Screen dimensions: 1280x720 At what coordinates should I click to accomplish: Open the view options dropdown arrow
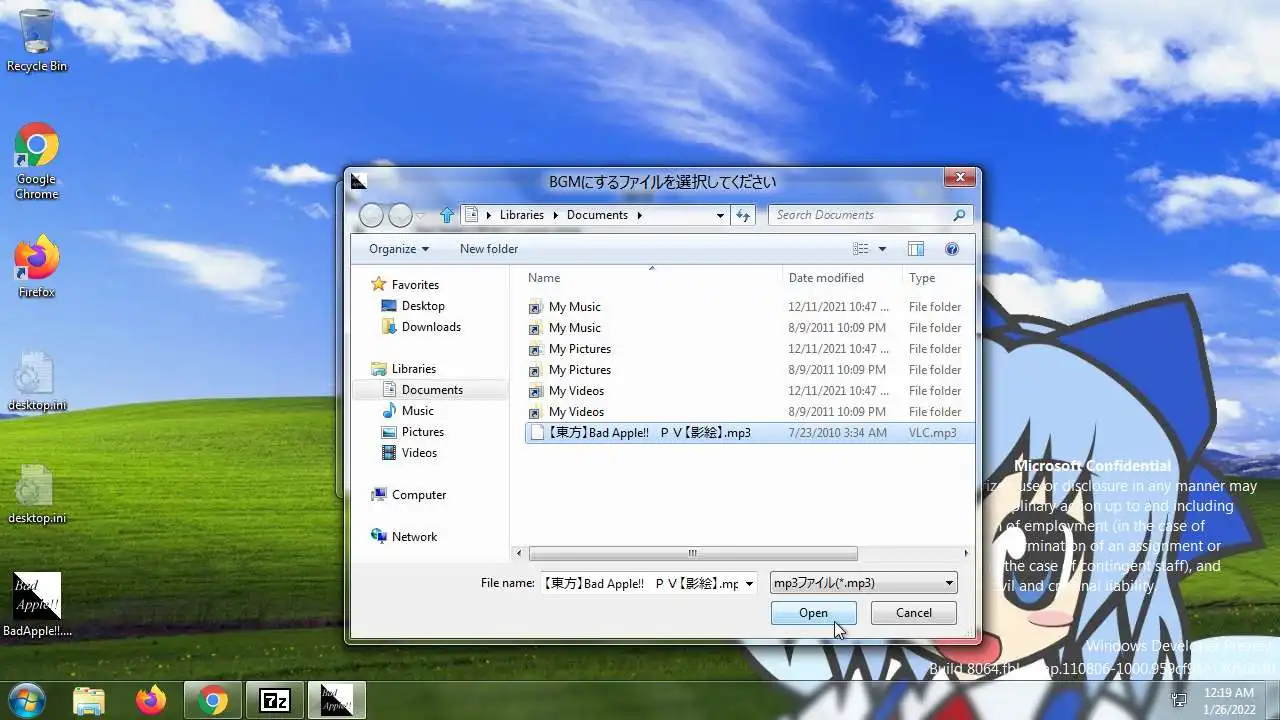click(x=882, y=249)
